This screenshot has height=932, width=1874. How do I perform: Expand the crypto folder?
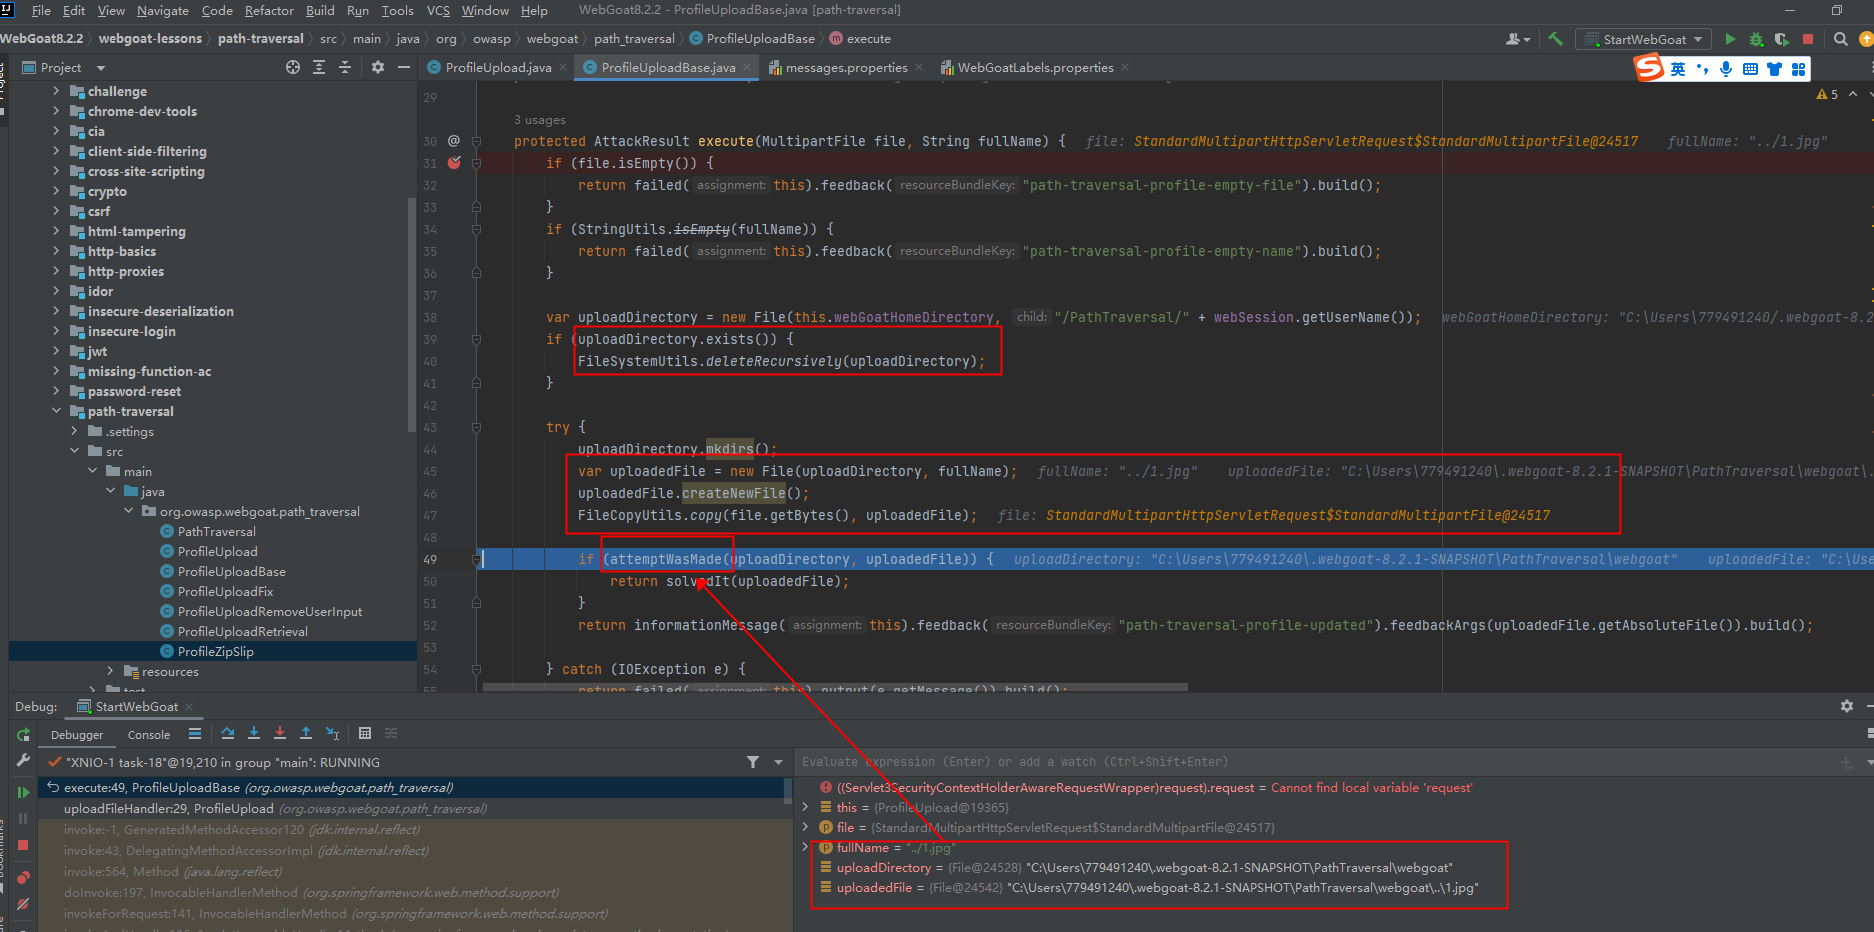(56, 191)
